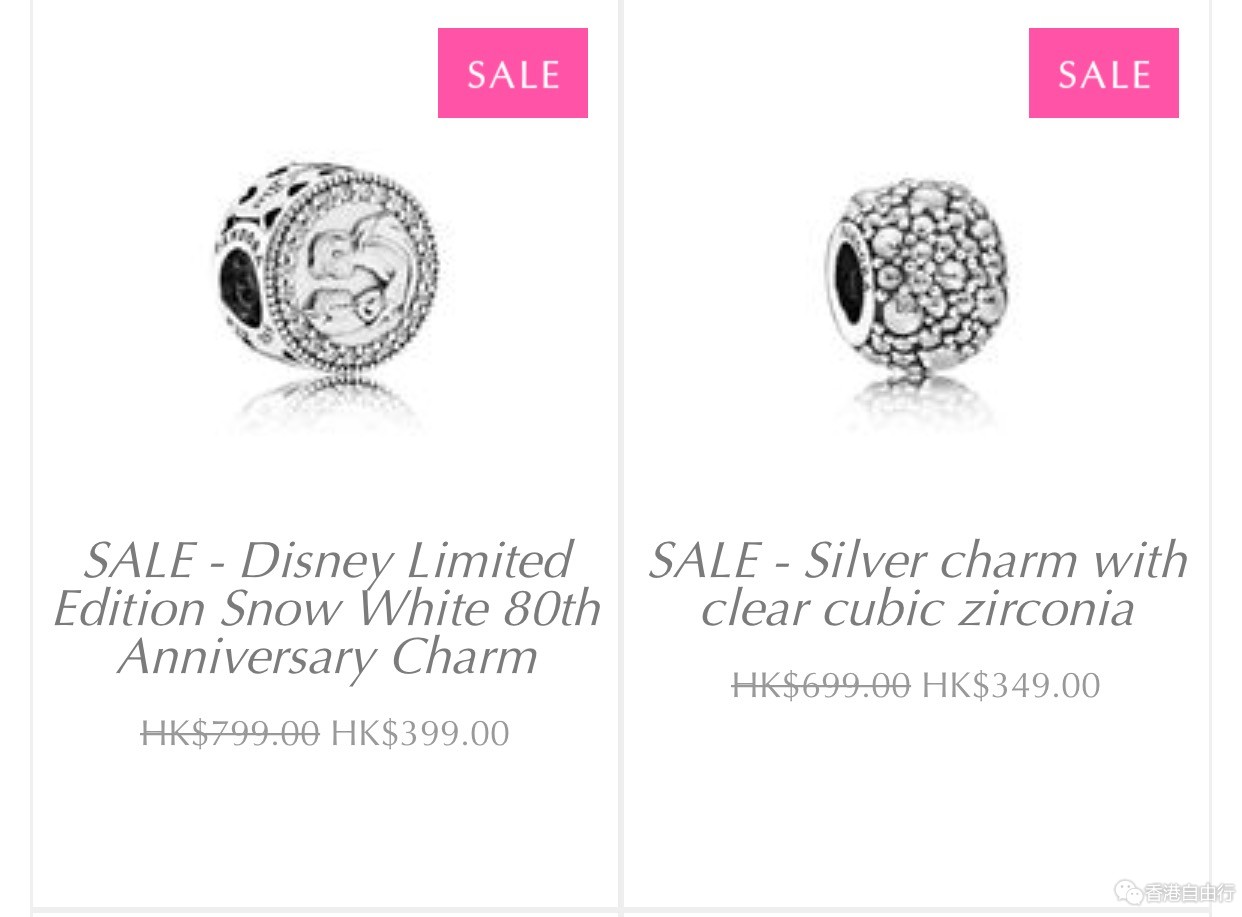Click the pink SALE badge on Snow White charm
This screenshot has height=917, width=1242.
(x=512, y=73)
